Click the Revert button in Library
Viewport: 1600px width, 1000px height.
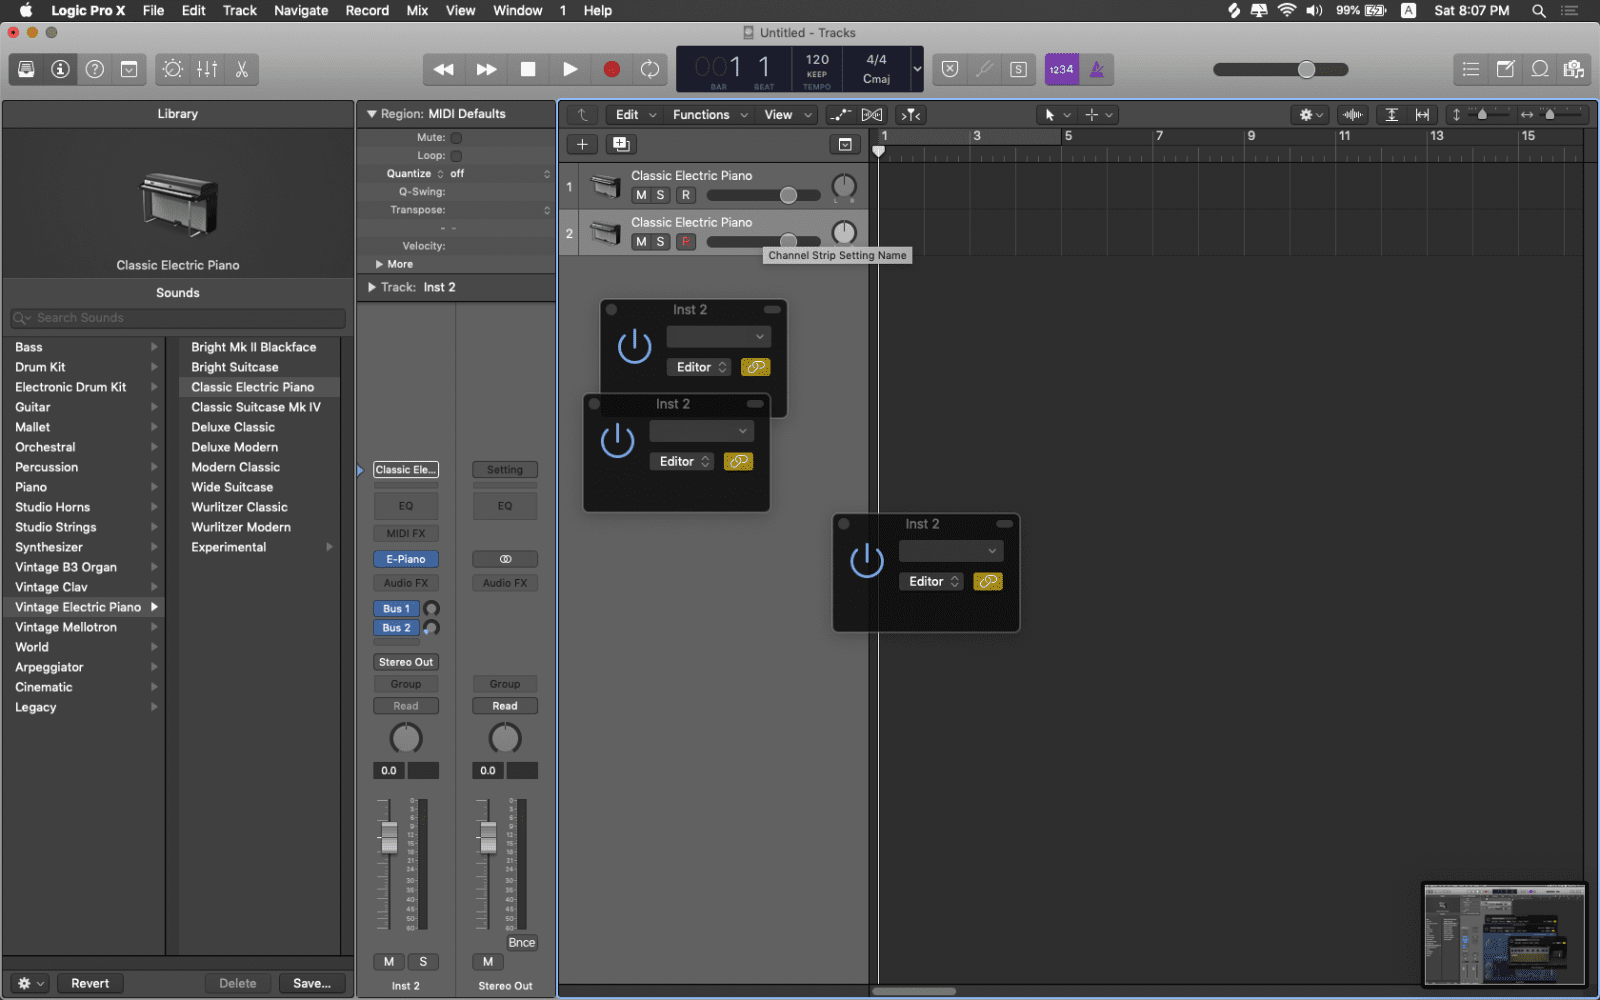click(x=90, y=984)
